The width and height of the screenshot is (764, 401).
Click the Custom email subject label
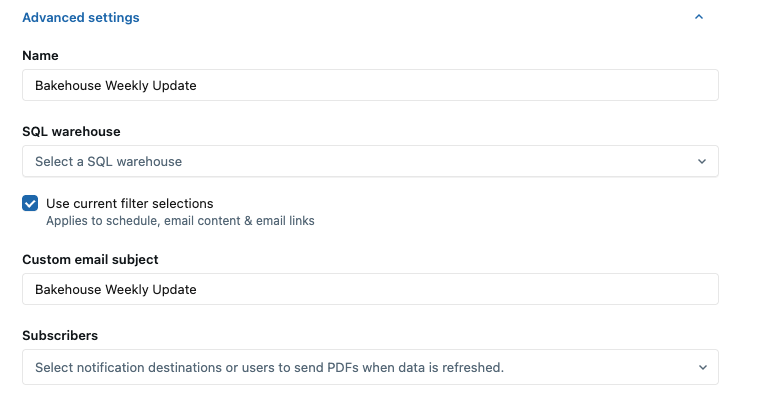tap(90, 259)
